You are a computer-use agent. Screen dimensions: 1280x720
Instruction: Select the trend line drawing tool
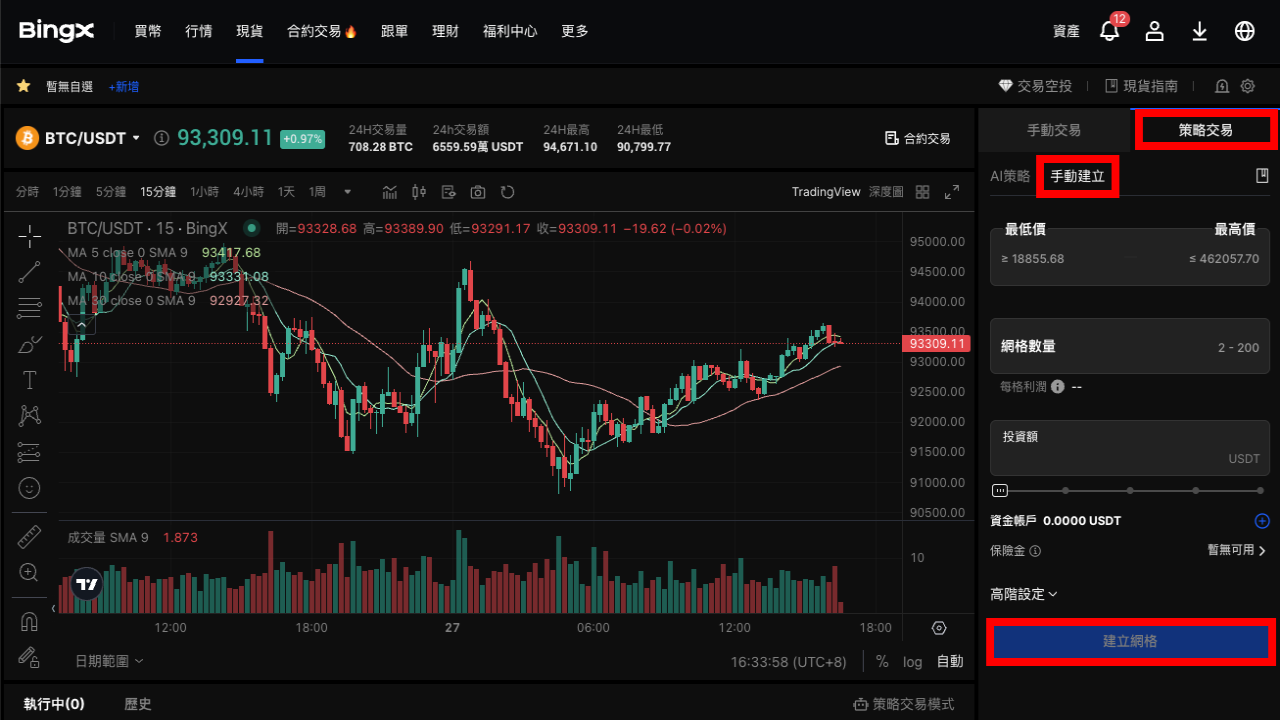(x=29, y=271)
